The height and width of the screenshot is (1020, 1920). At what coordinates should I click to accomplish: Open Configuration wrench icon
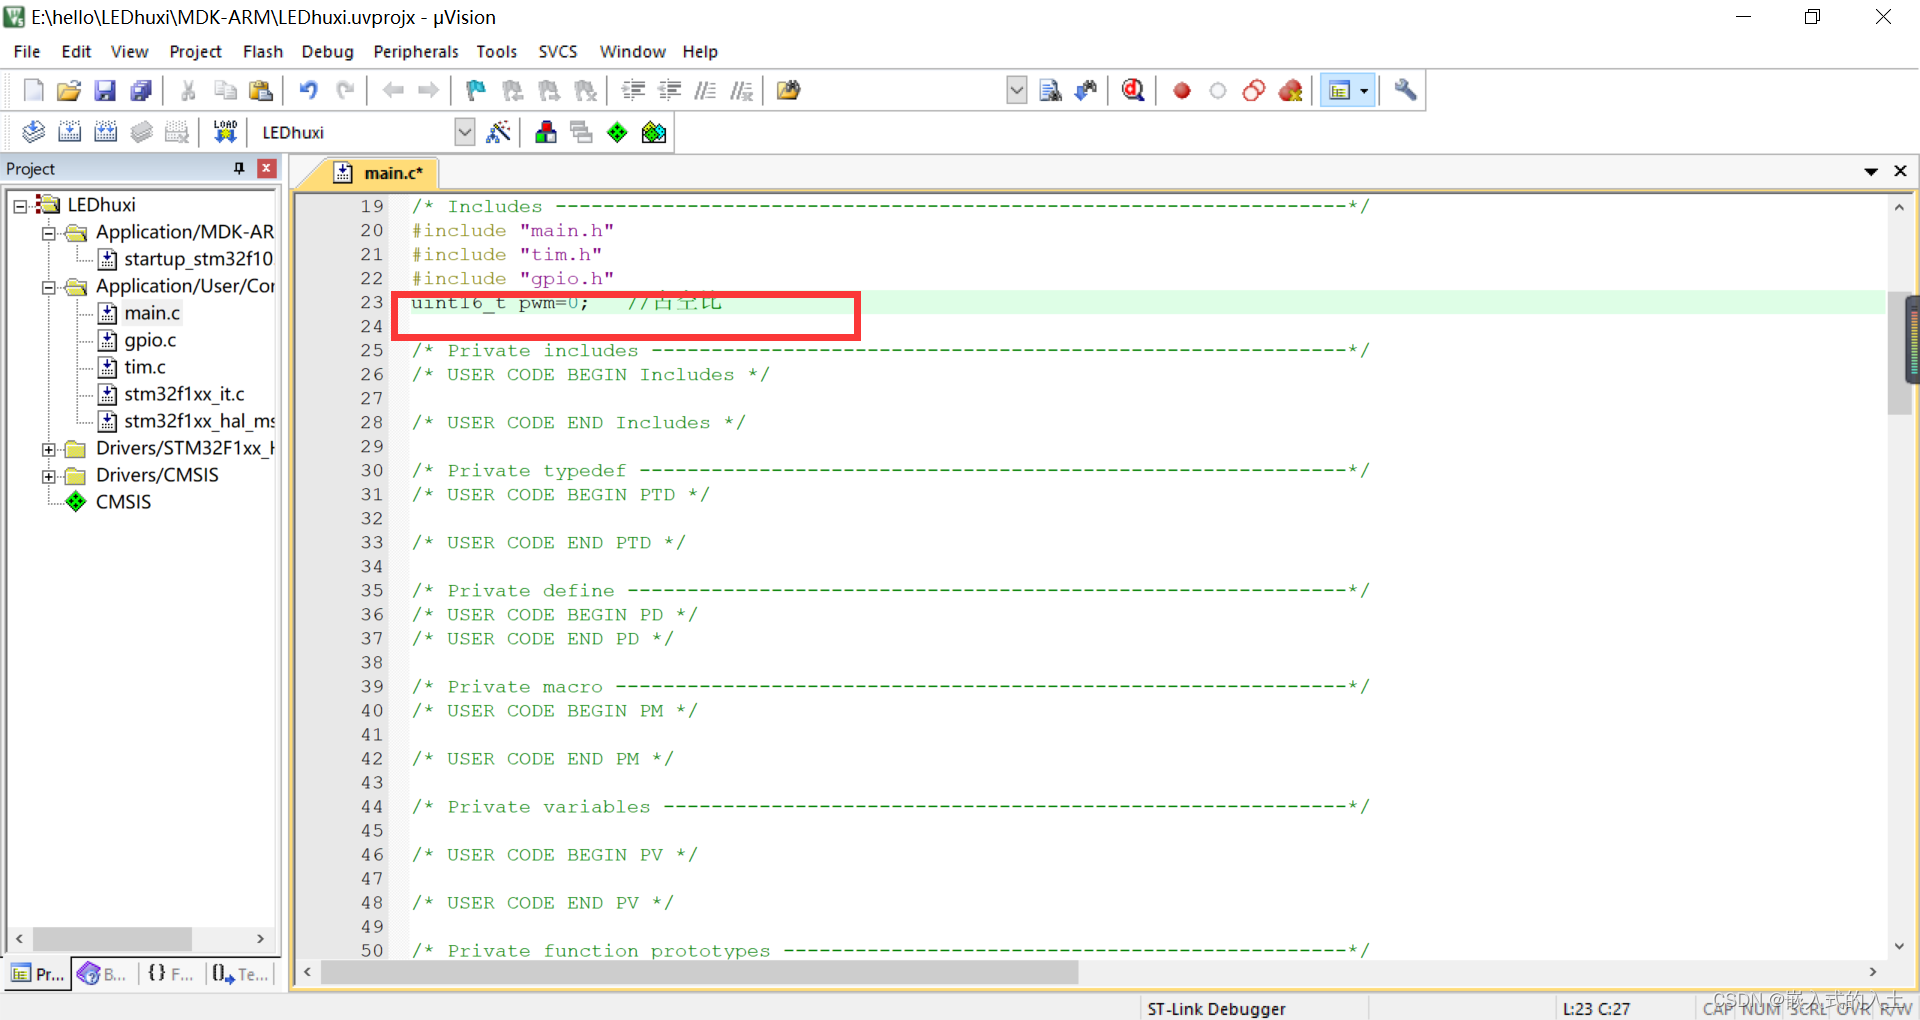click(1405, 91)
